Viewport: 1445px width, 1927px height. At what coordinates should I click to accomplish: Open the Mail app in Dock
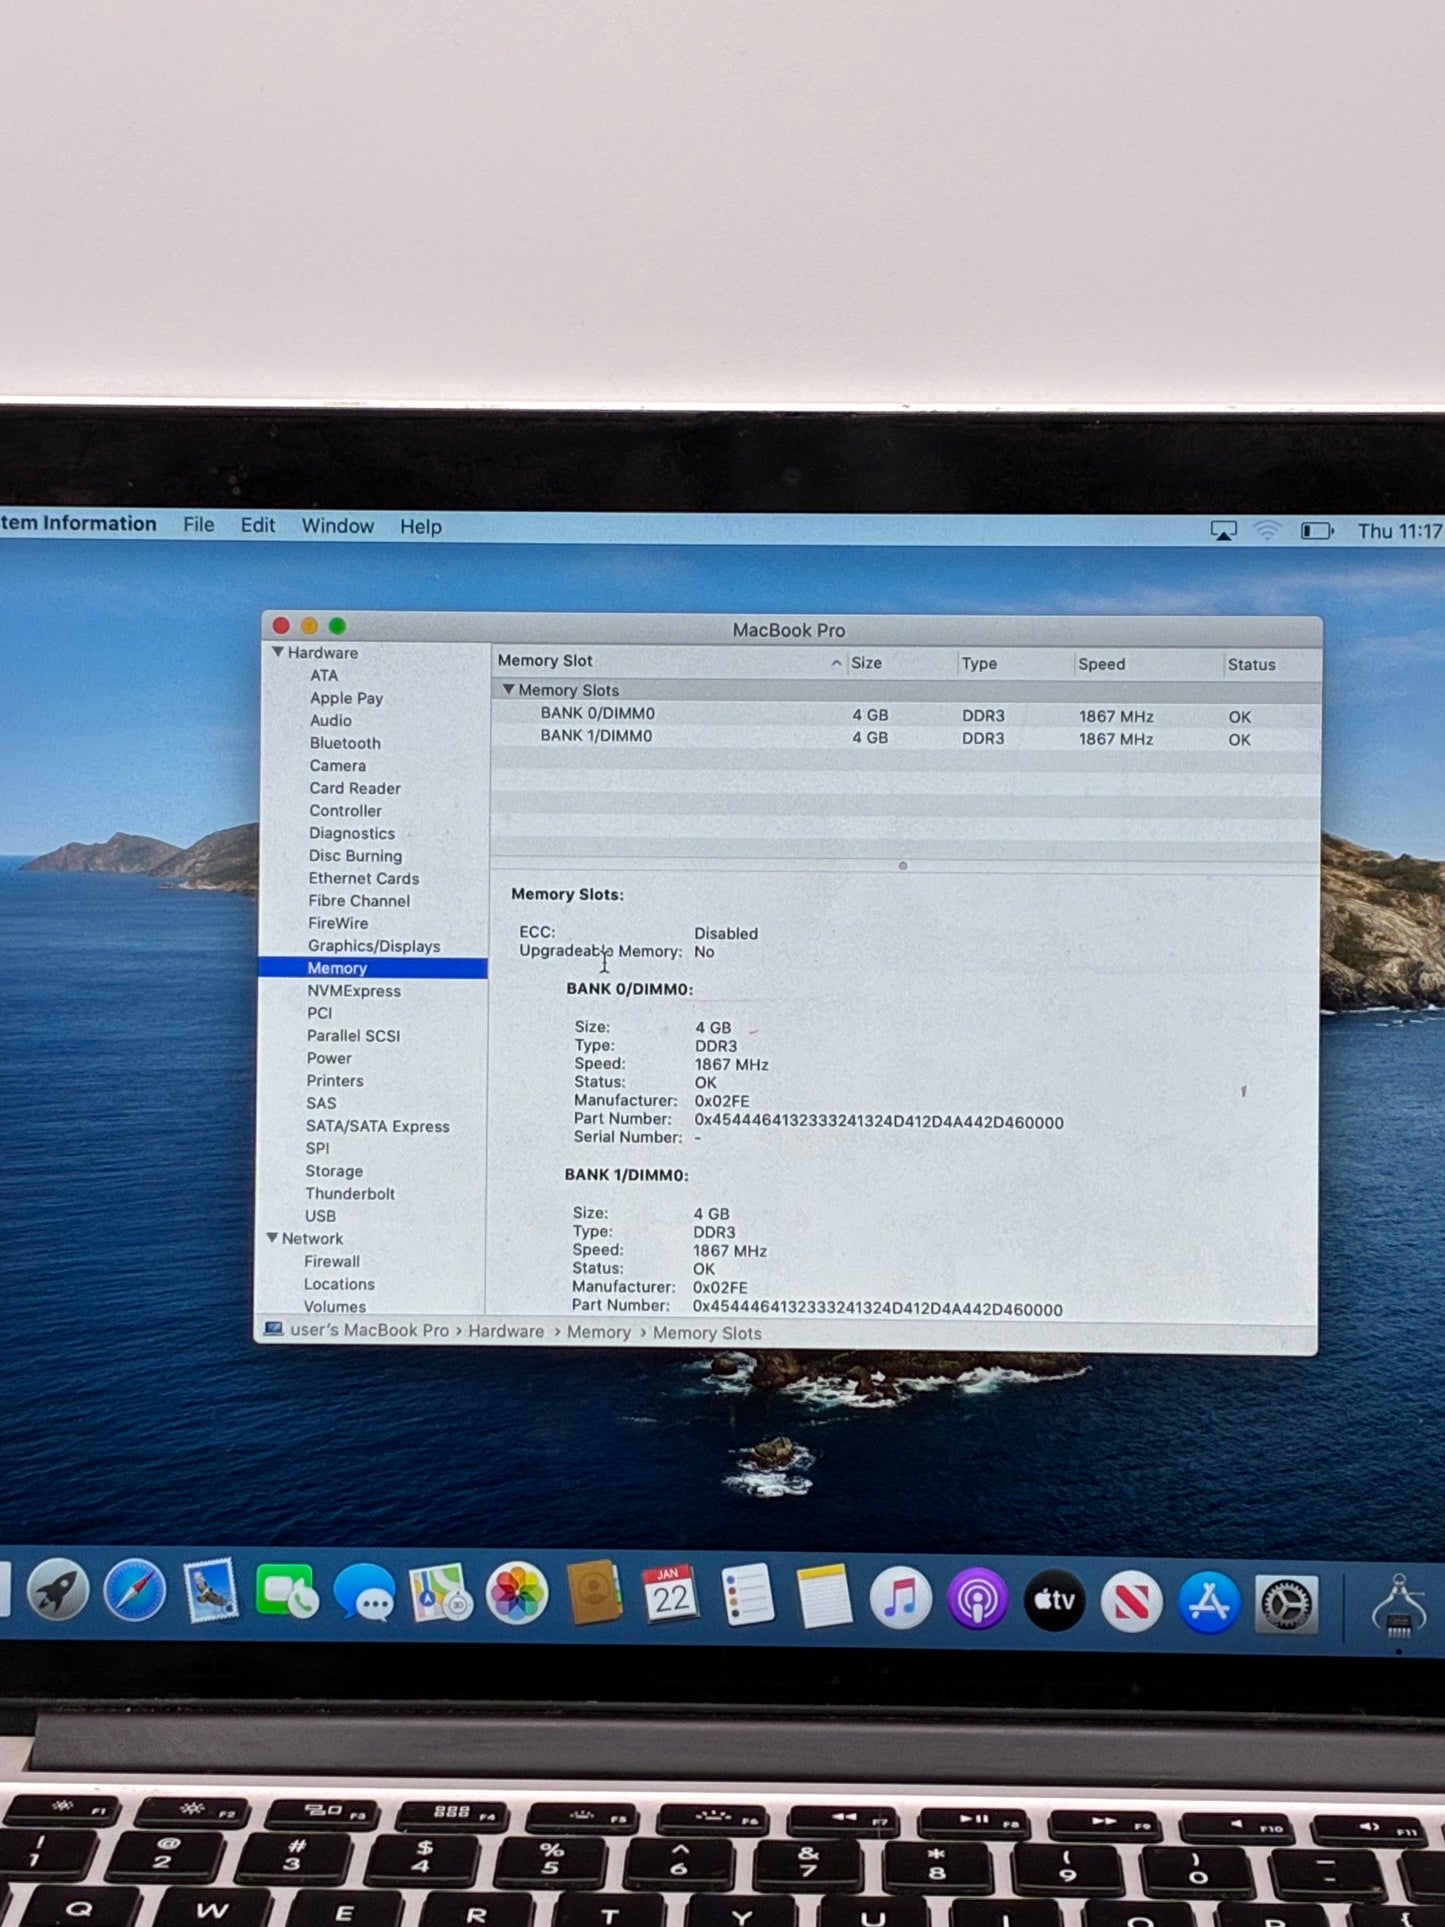point(211,1591)
